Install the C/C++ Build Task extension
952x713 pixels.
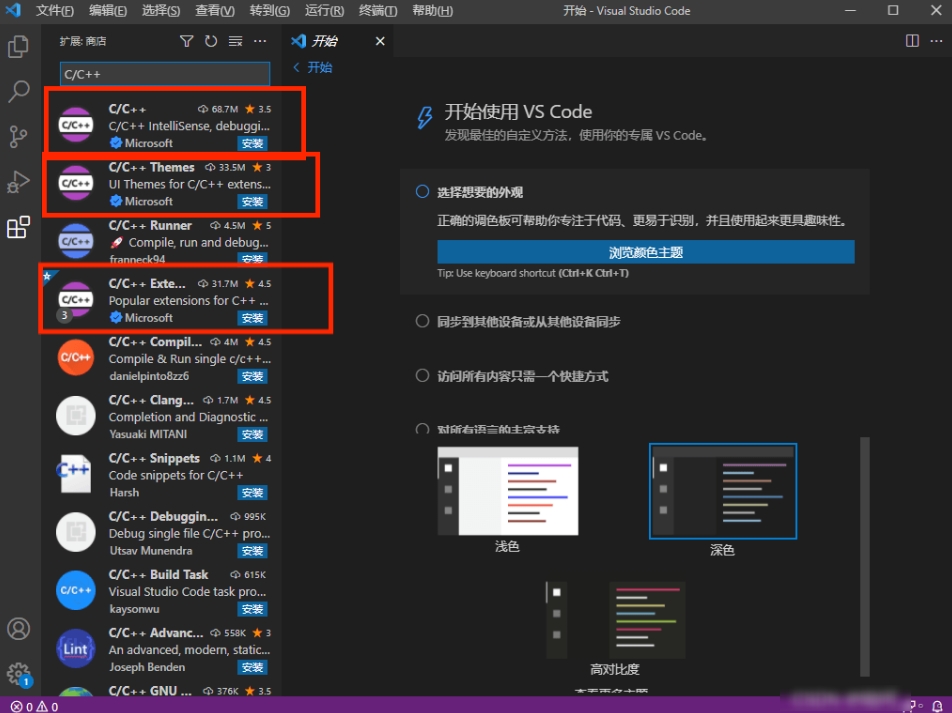252,609
